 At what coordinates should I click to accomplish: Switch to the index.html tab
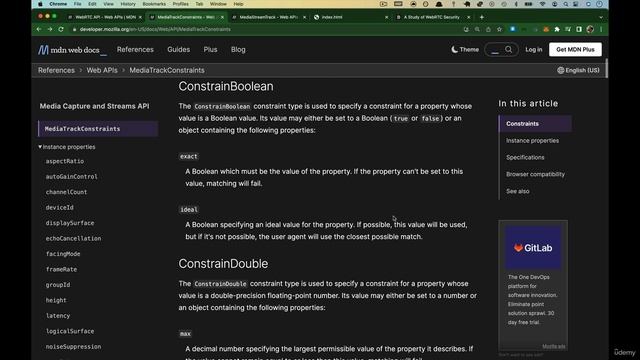[351, 17]
